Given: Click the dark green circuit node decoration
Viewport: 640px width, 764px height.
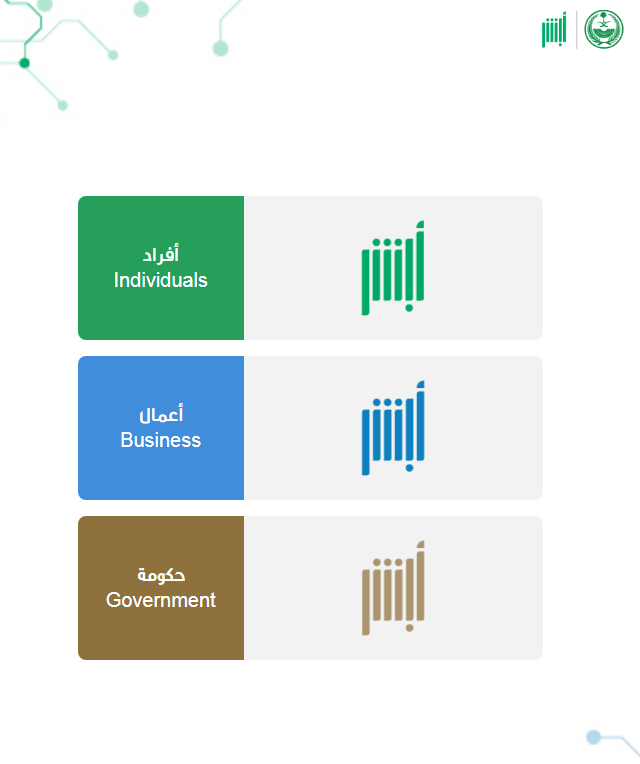Looking at the screenshot, I should click(24, 63).
